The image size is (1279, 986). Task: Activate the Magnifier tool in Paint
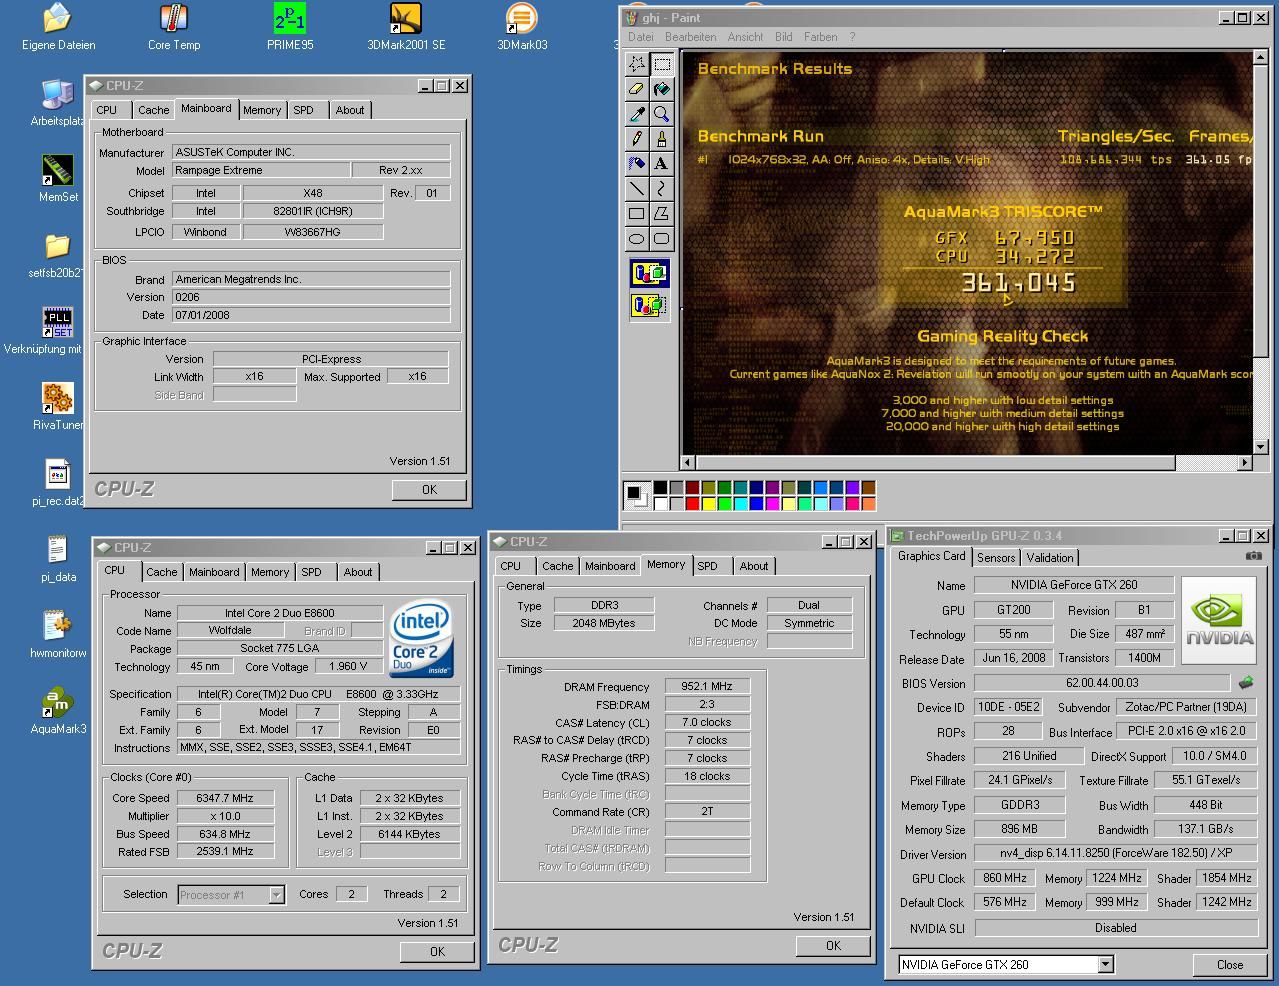point(661,114)
